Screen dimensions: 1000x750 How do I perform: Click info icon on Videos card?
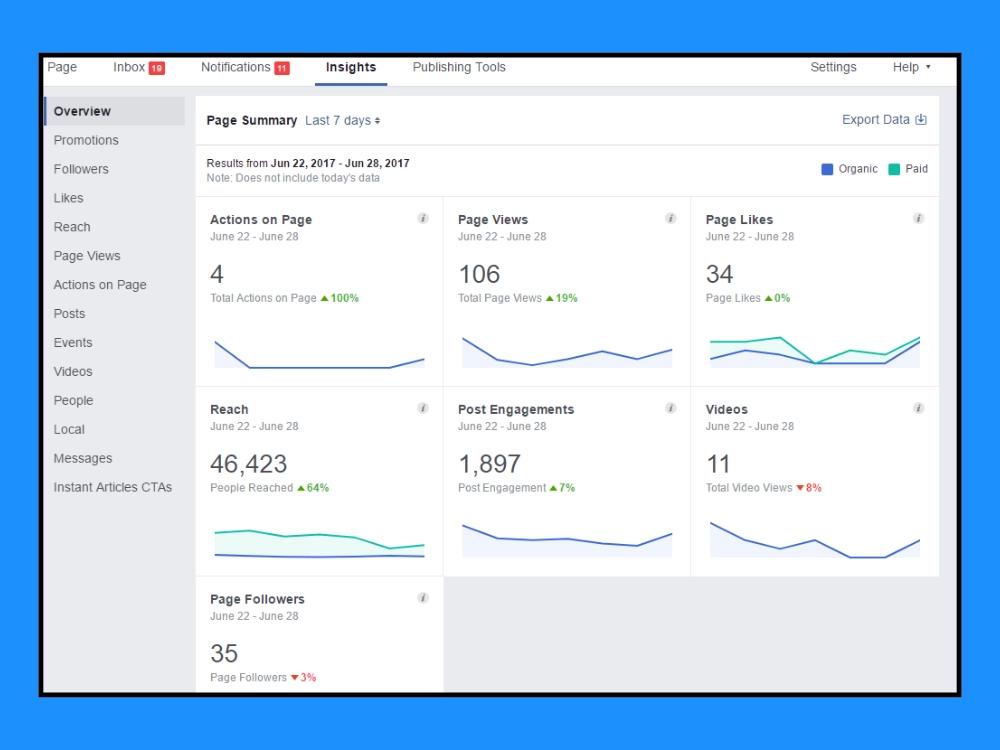point(918,408)
